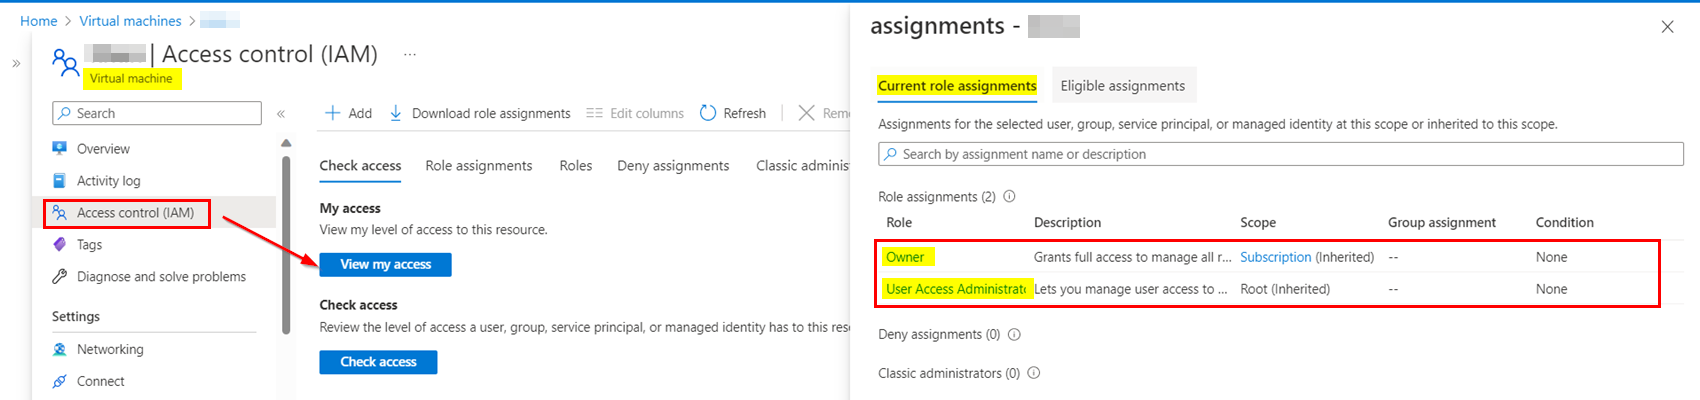The height and width of the screenshot is (400, 1700).
Task: Close the assignments panel
Action: 1667,27
